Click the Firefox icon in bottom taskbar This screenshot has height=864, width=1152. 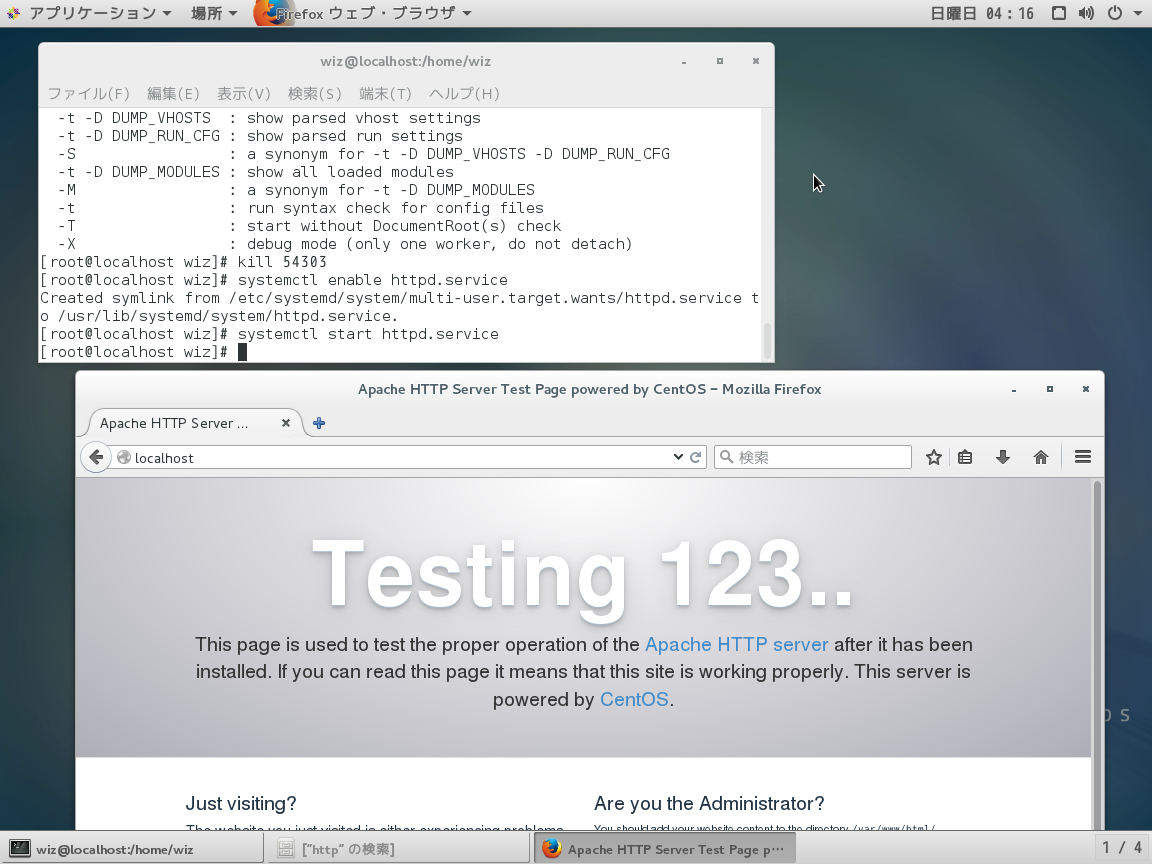(x=552, y=849)
